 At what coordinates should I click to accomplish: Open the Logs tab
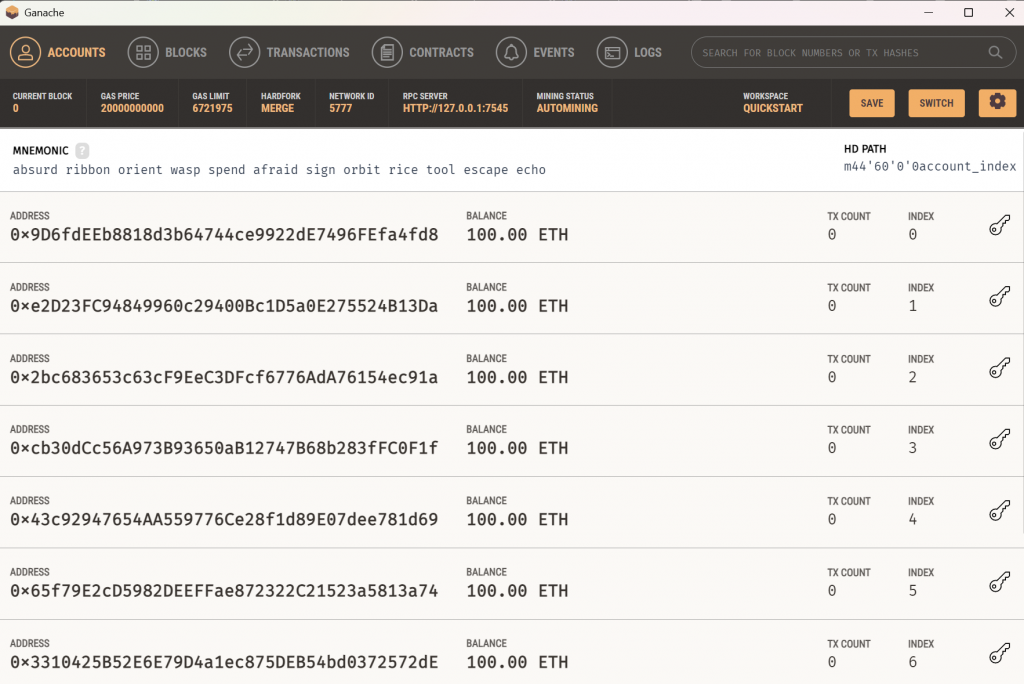pos(629,52)
